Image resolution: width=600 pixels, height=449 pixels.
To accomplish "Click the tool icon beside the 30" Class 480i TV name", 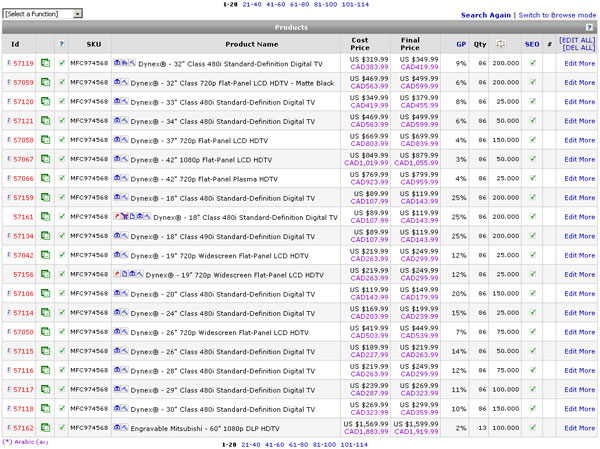I will (x=125, y=408).
